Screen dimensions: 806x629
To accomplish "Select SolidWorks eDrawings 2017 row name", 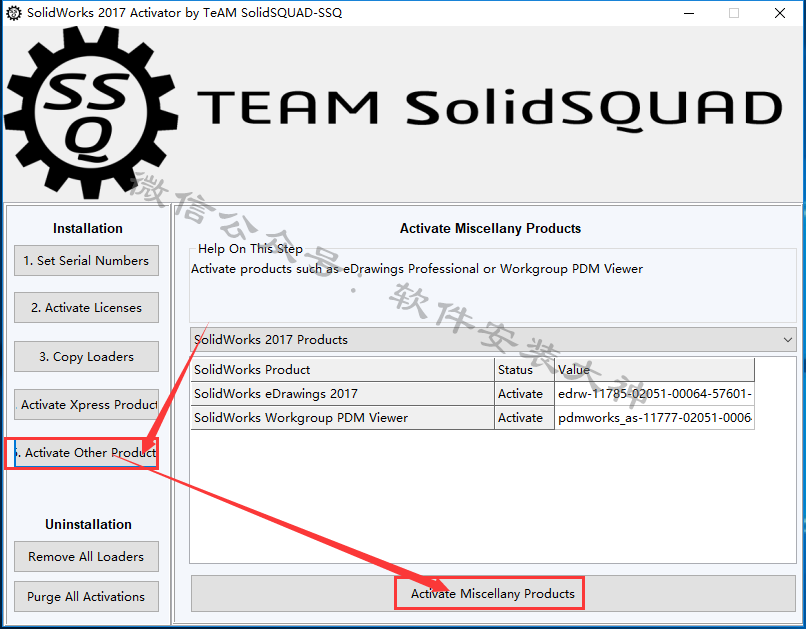I will click(342, 394).
